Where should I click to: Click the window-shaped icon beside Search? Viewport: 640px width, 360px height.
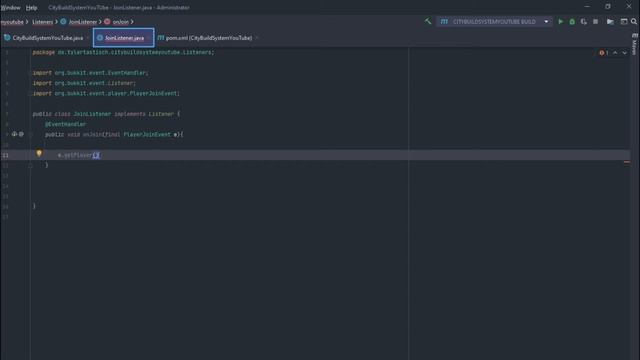pyautogui.click(x=624, y=22)
